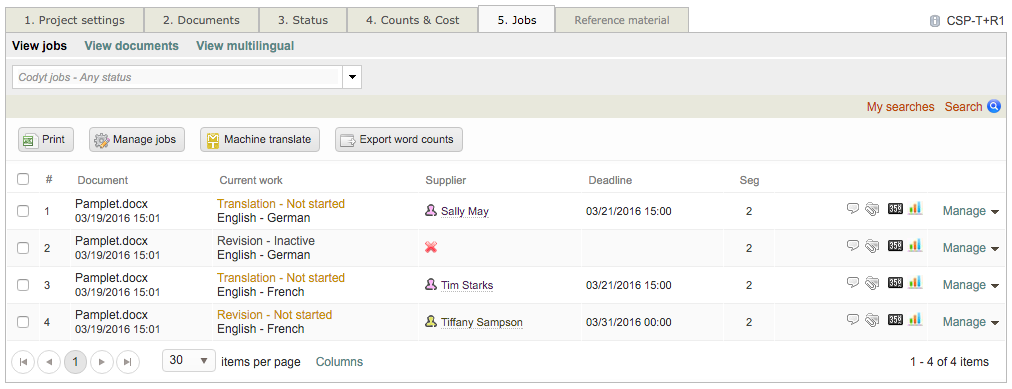Click the Machine translate button

tap(260, 139)
